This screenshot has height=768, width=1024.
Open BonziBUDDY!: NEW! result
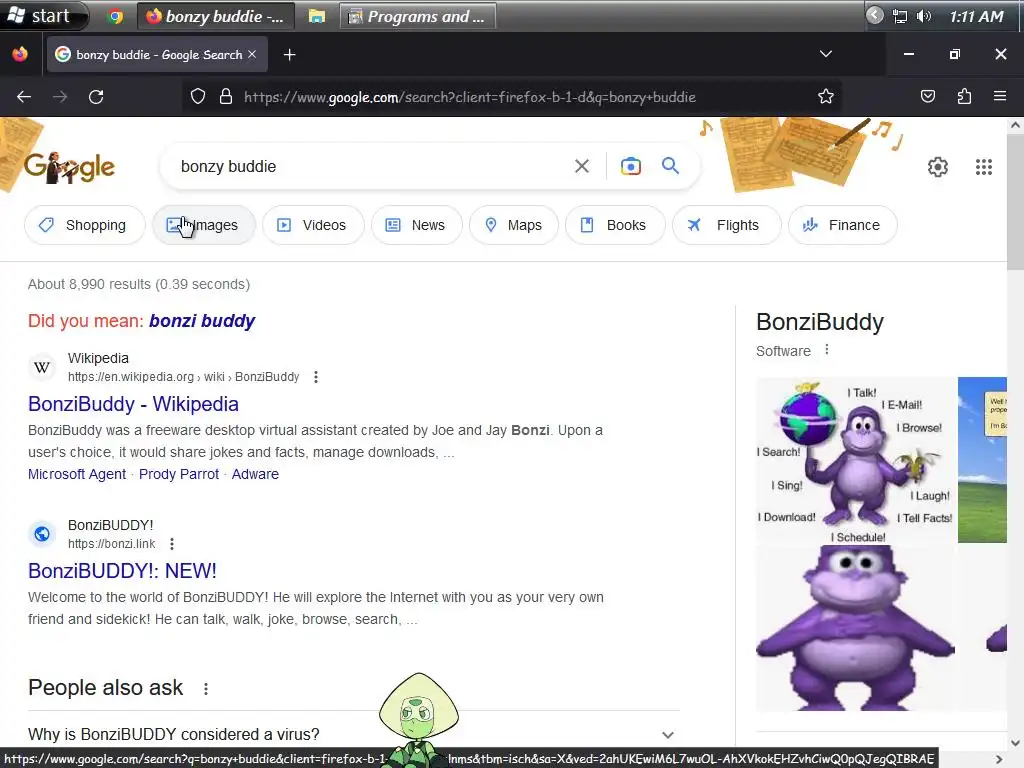tap(122, 571)
